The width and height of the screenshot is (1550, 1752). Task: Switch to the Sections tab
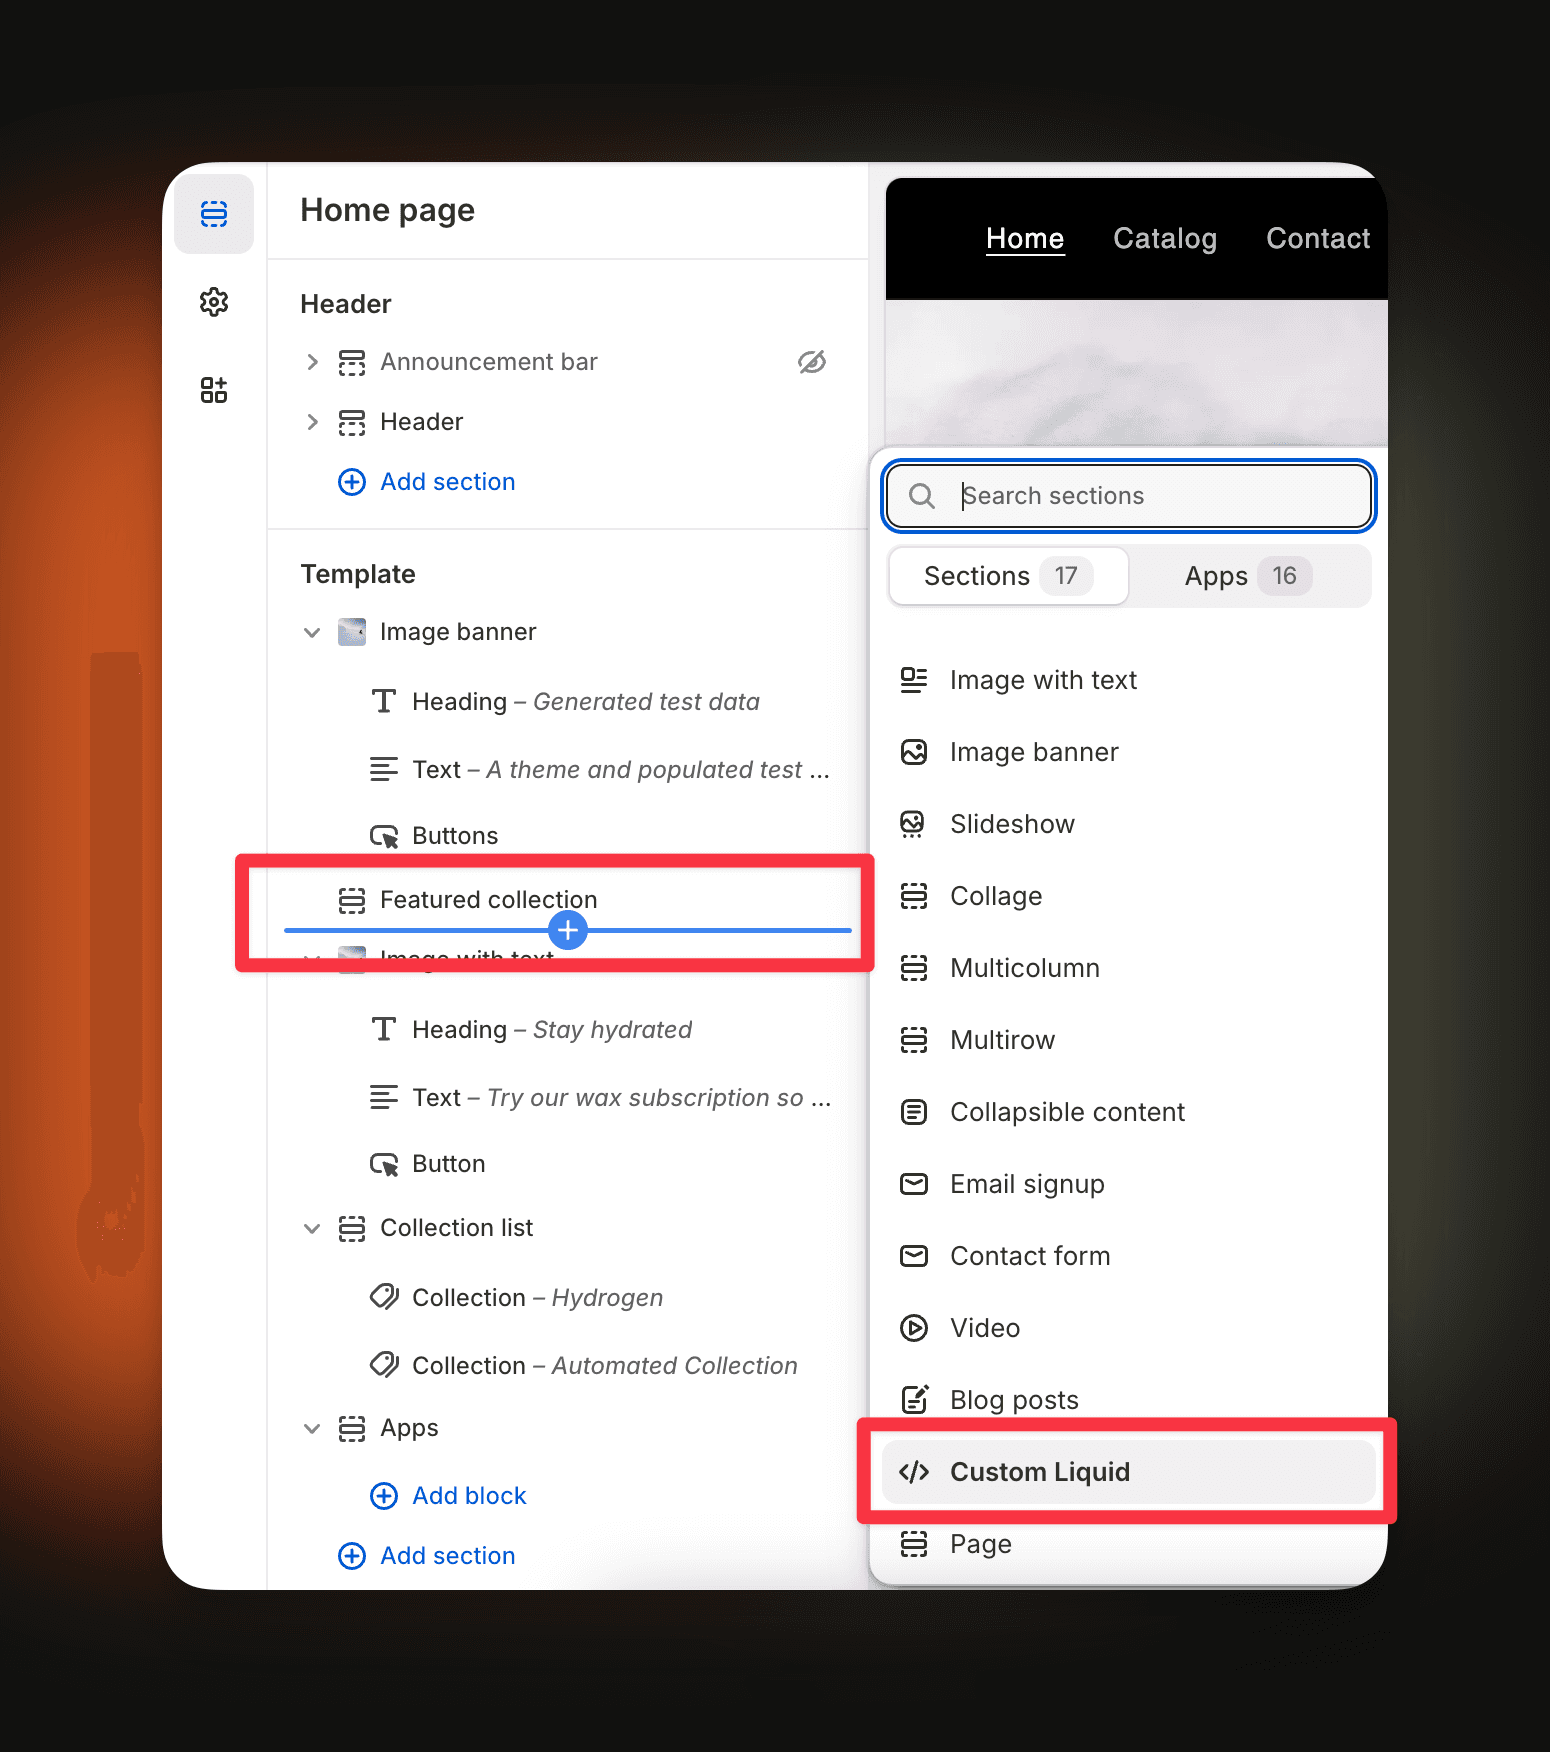(1008, 576)
